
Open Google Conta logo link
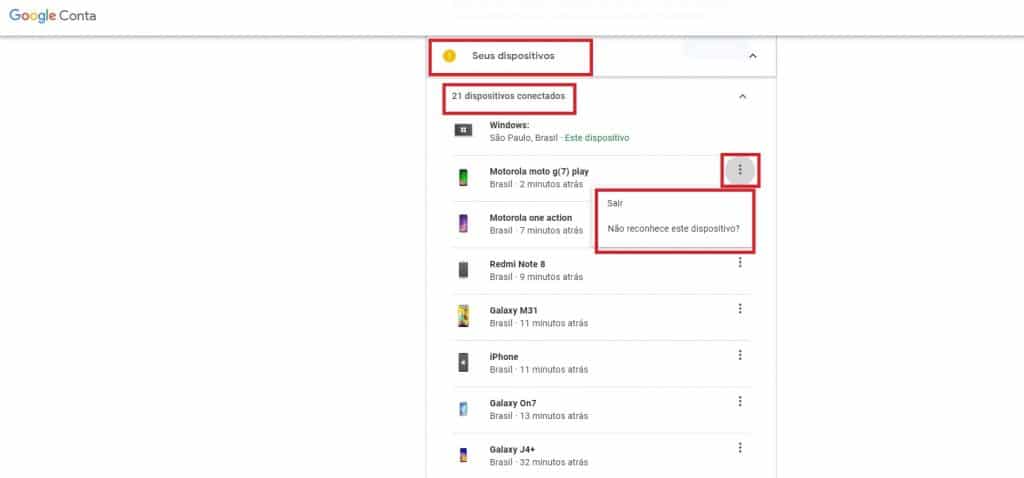pos(52,16)
